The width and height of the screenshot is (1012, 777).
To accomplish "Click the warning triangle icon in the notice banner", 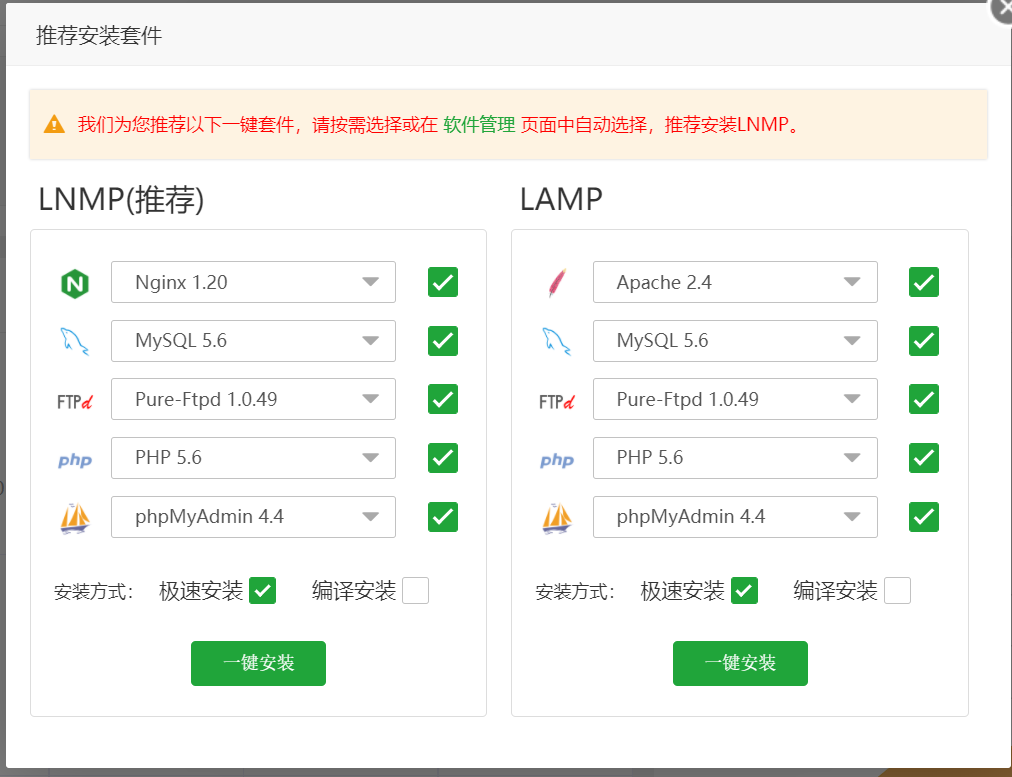I will click(x=55, y=124).
